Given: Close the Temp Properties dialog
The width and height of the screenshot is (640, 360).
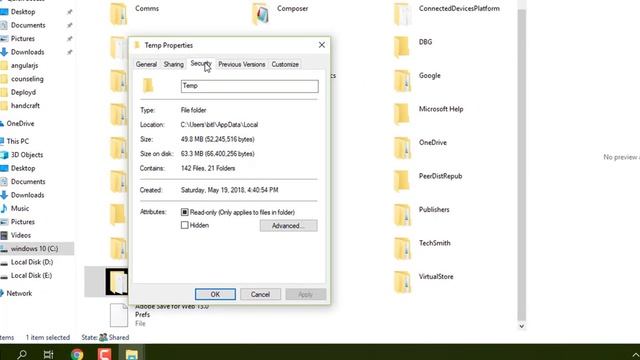Looking at the screenshot, I should (322, 45).
